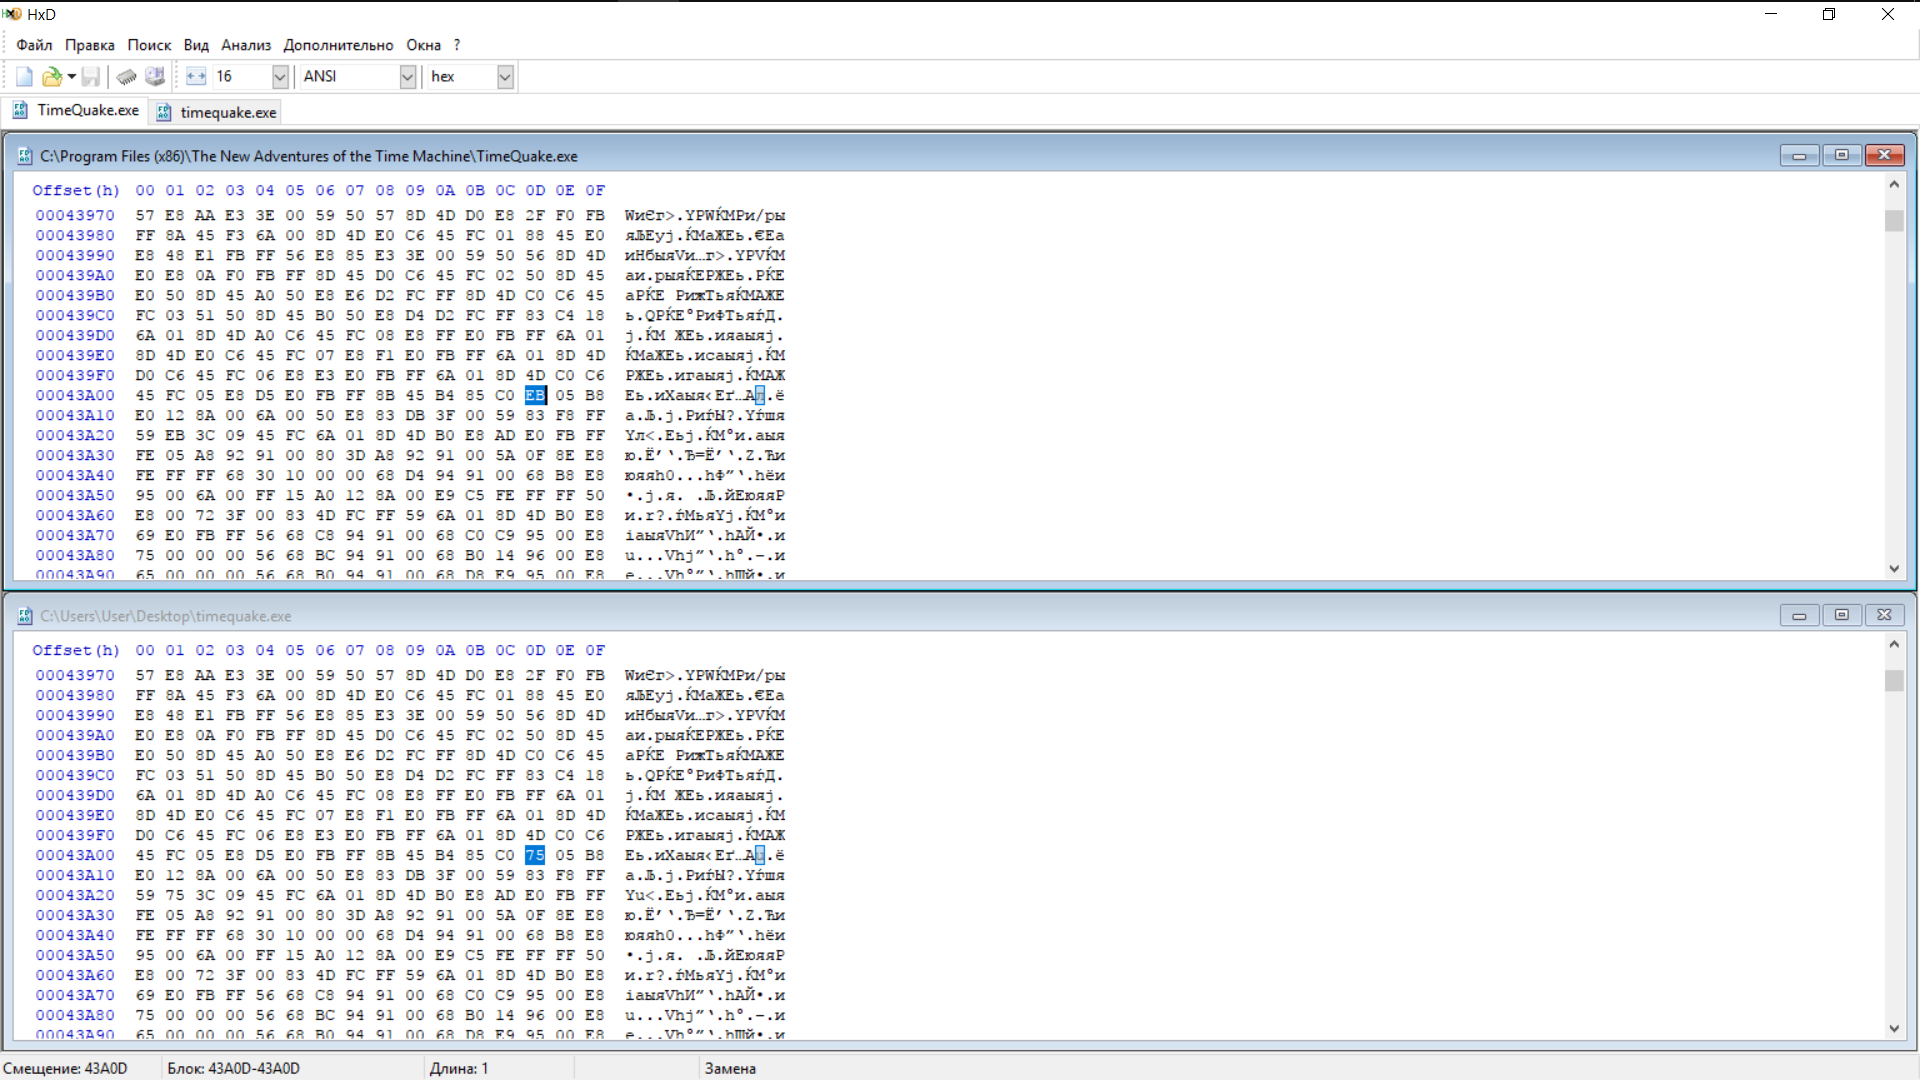Click the bytes-per-row width icon
This screenshot has height=1080, width=1920.
pos(196,77)
